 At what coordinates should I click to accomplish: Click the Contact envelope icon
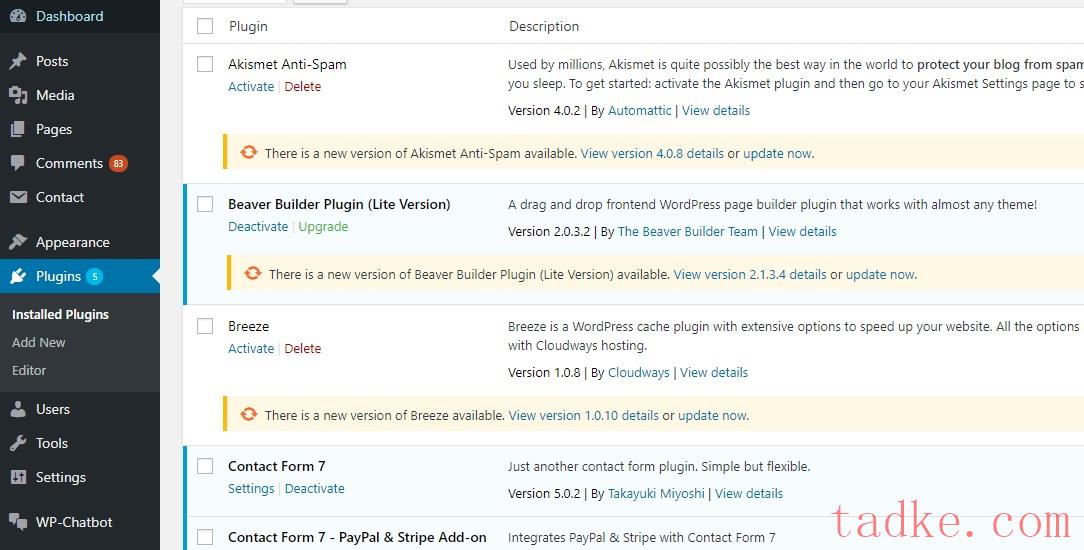(18, 197)
